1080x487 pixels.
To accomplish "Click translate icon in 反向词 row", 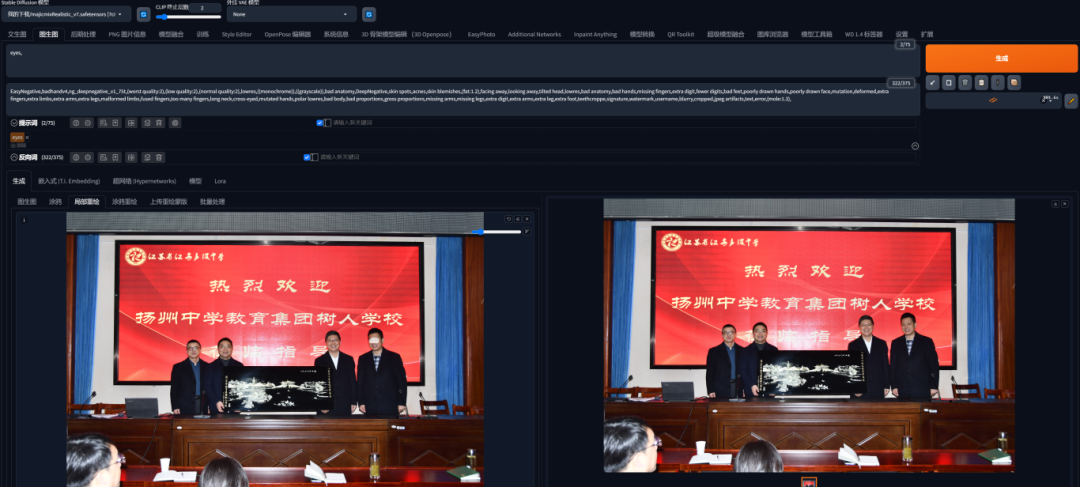I will pos(132,157).
